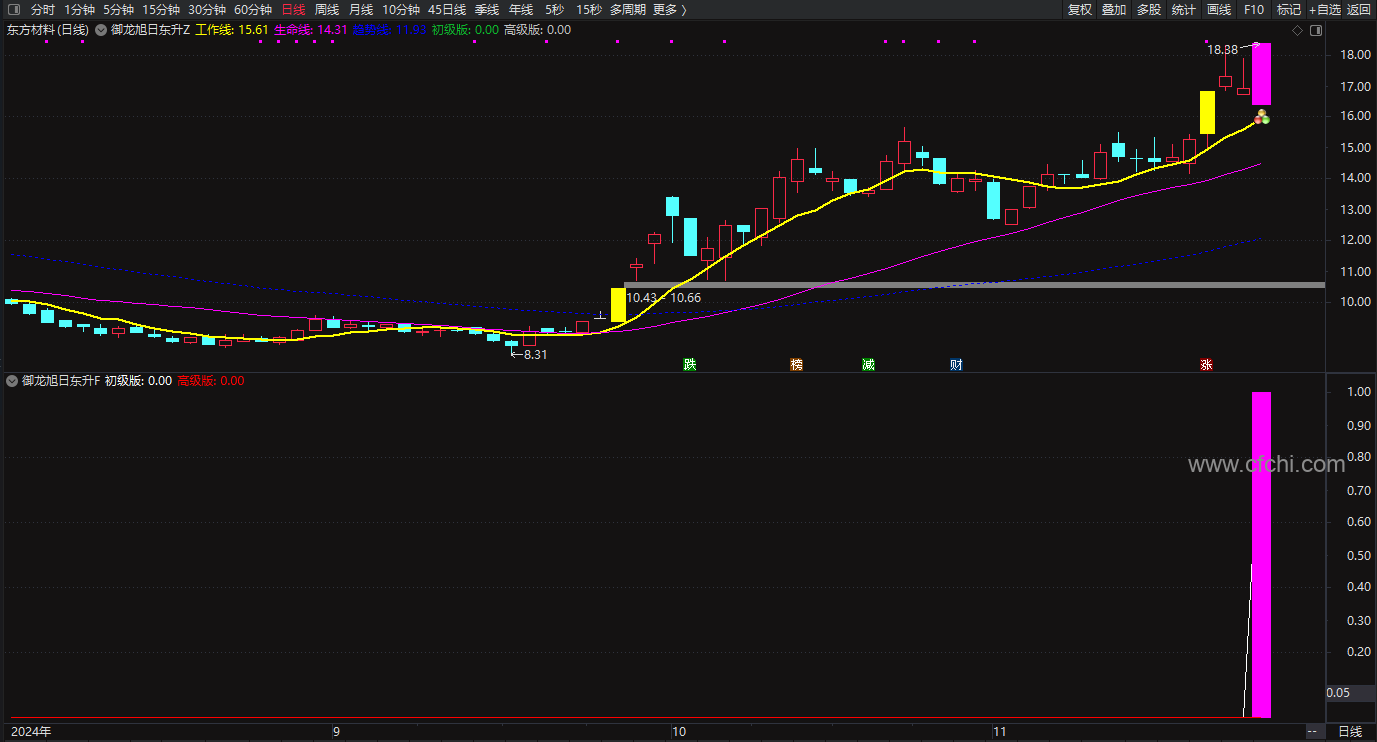The height and width of the screenshot is (742, 1377).
Task: Select the 15秒 period tab
Action: pos(589,9)
